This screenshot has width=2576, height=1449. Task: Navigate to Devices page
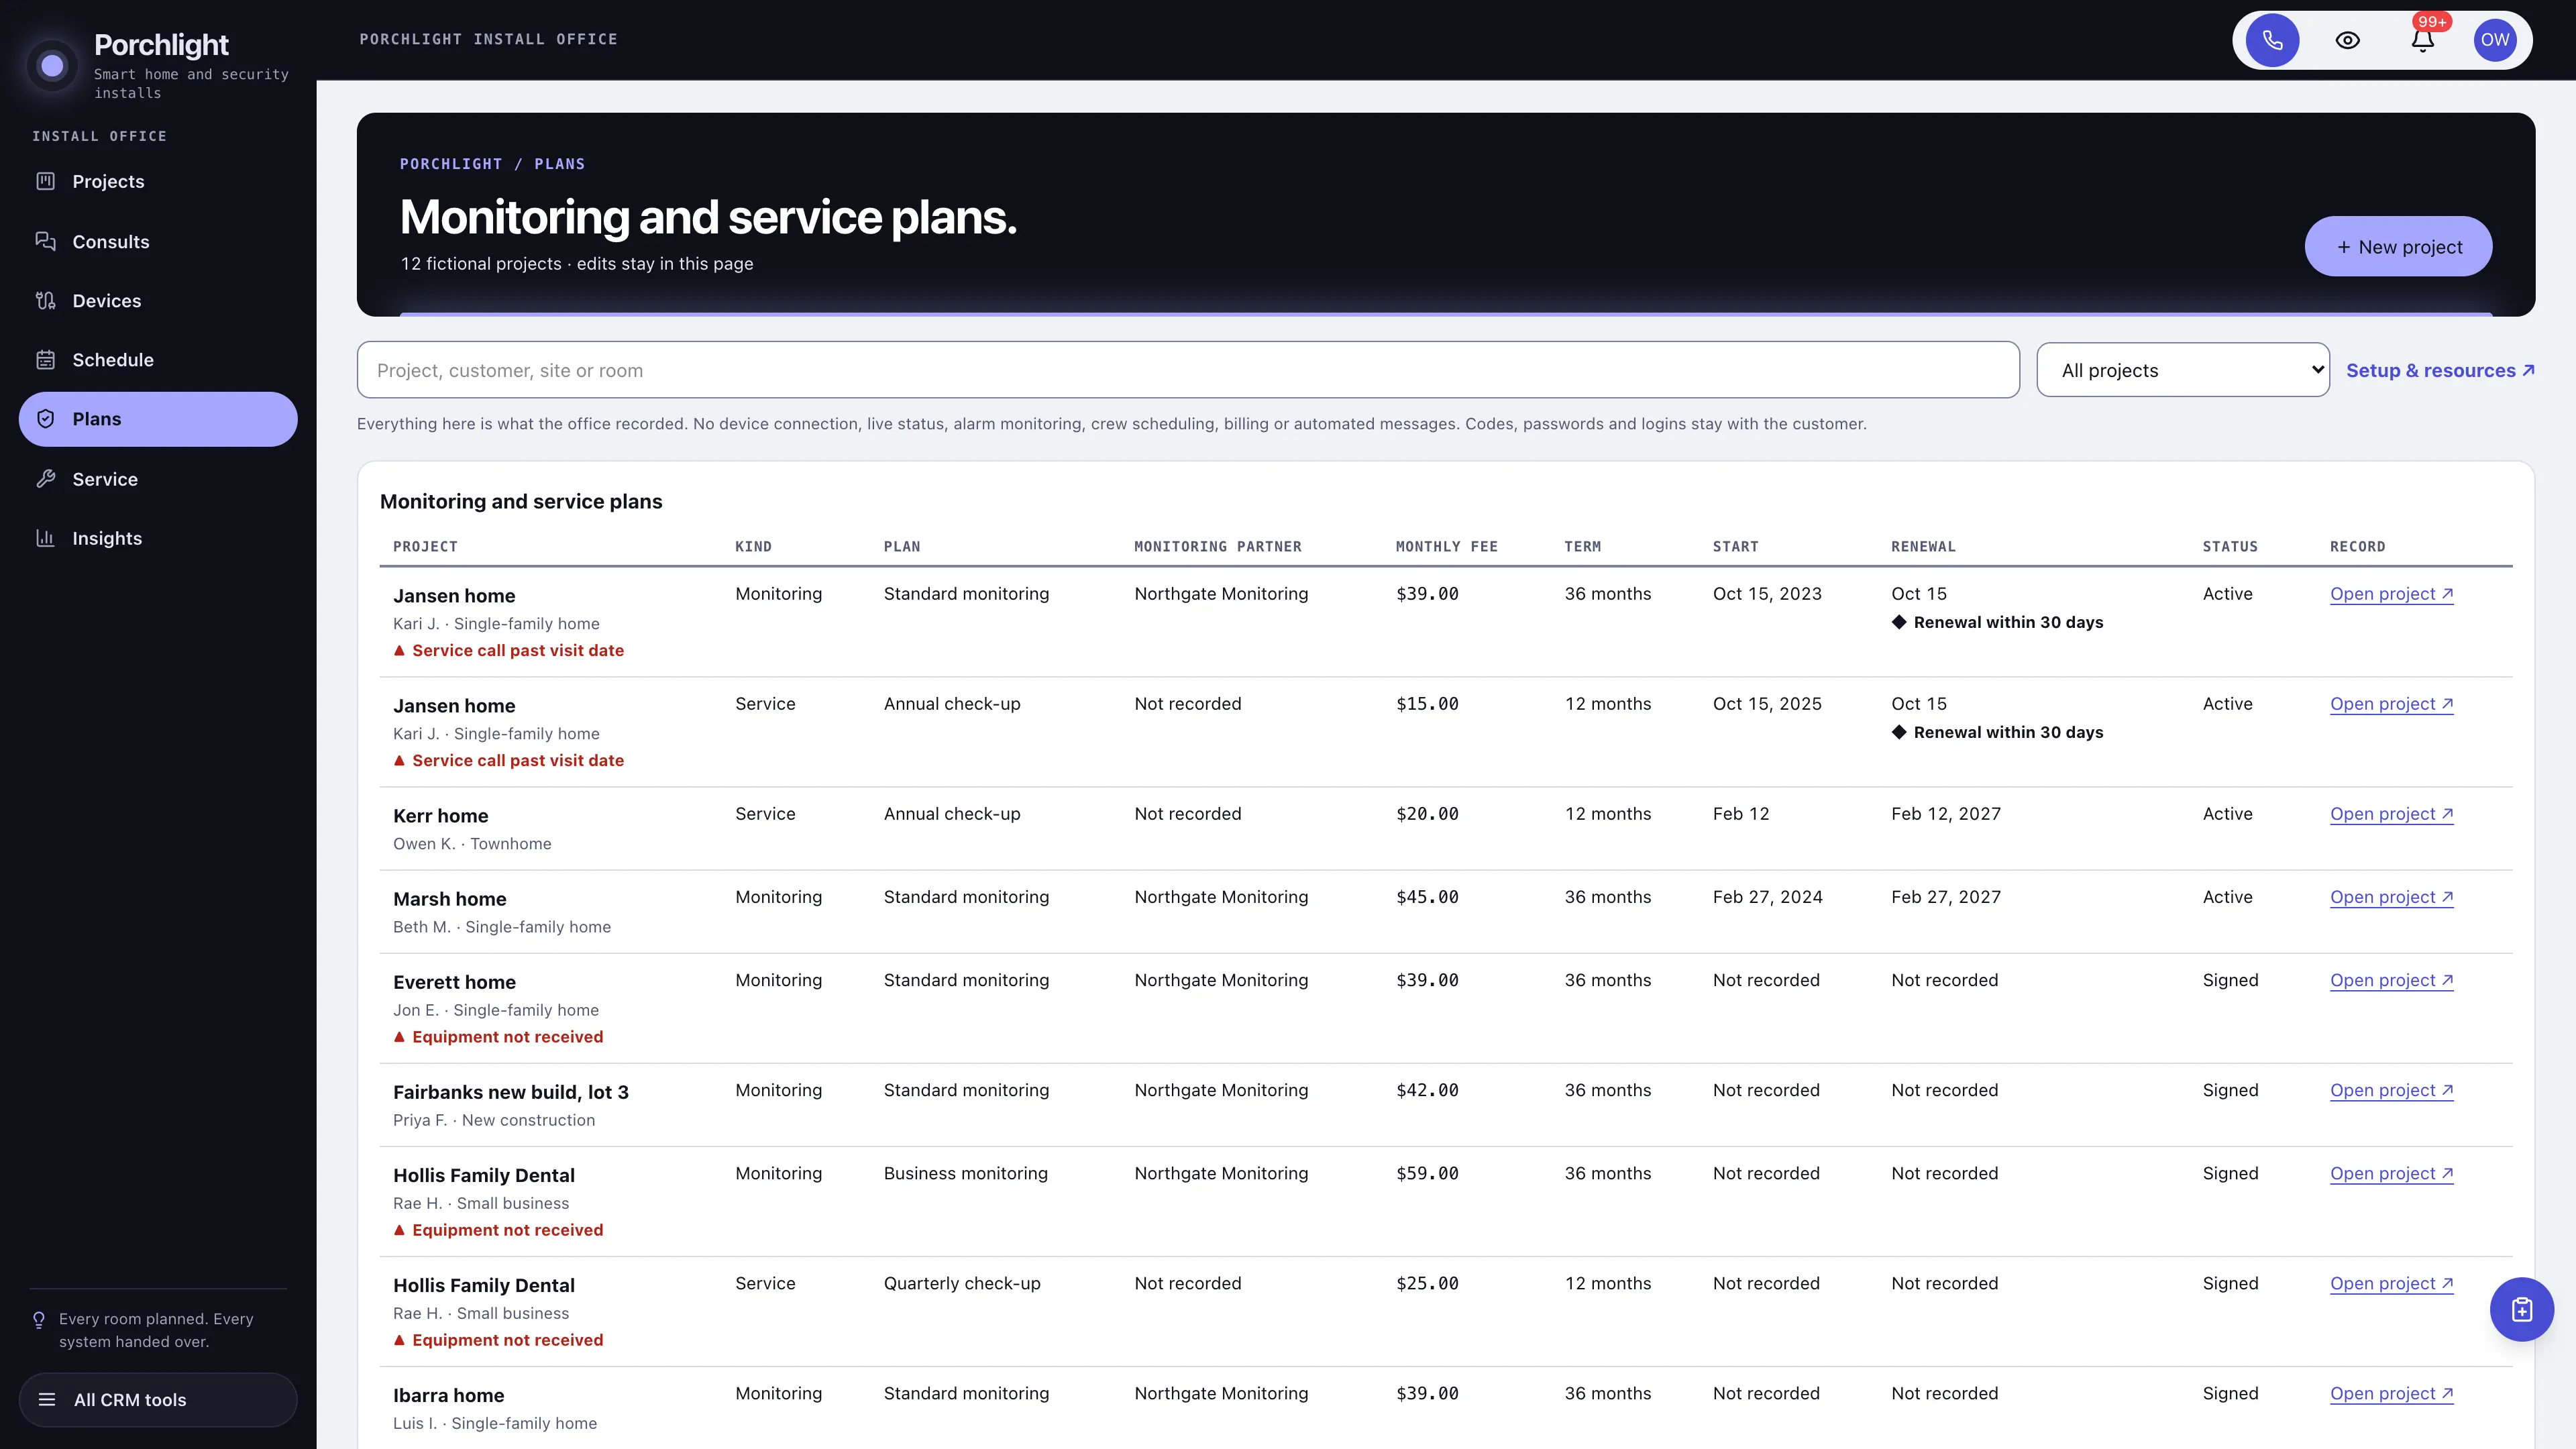pos(158,300)
